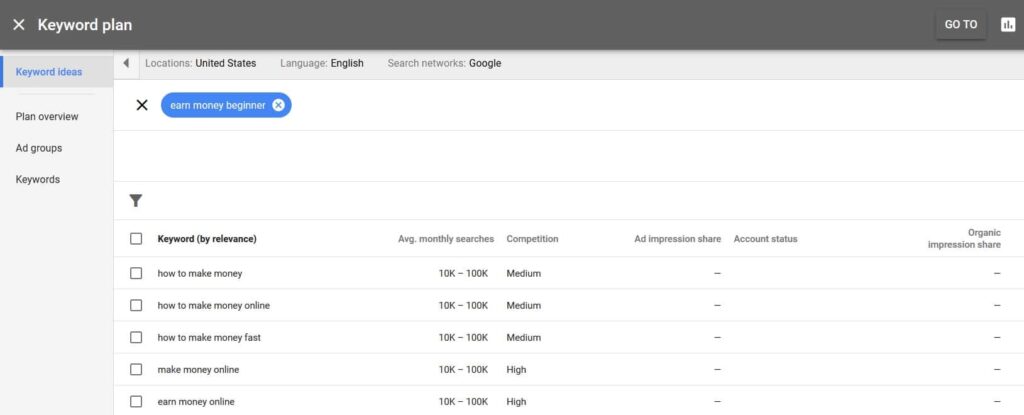Check the 'how to make money' row

click(x=136, y=273)
